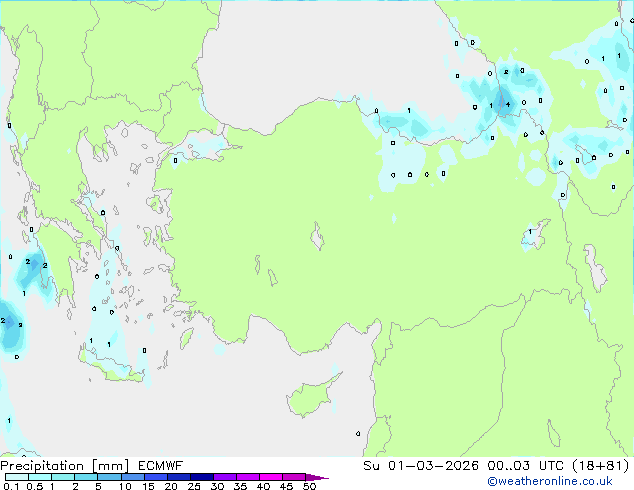Image resolution: width=634 pixels, height=490 pixels.
Task: Click the '4' precipitation value on map
Action: 508,104
